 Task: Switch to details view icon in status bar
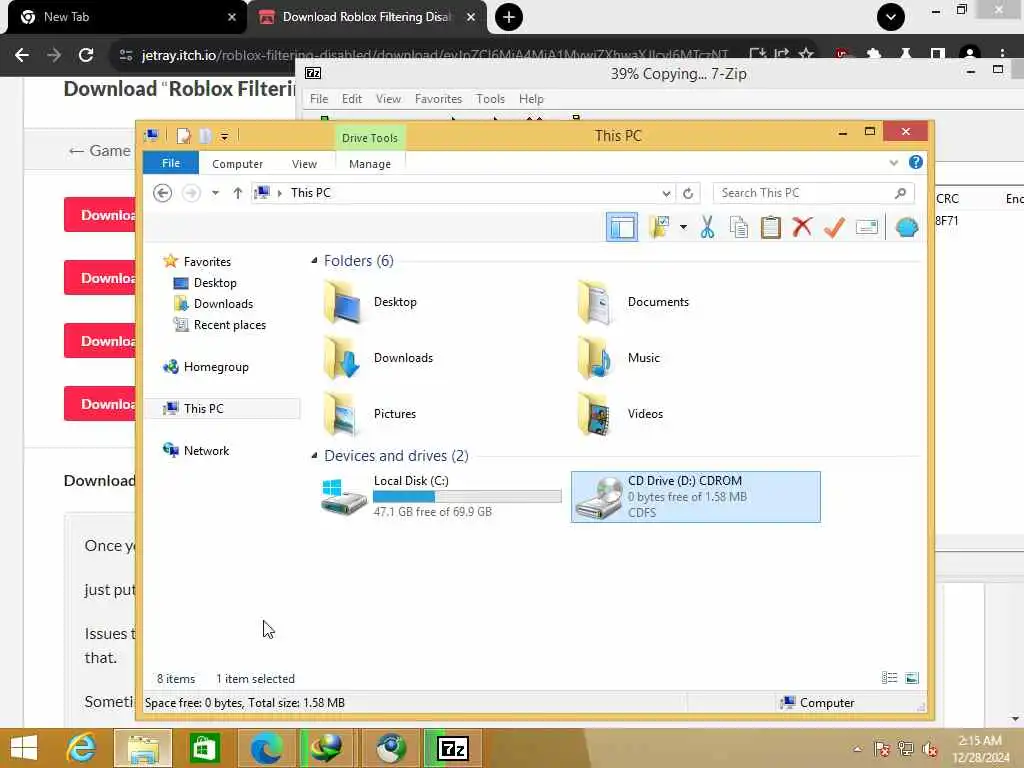(889, 678)
